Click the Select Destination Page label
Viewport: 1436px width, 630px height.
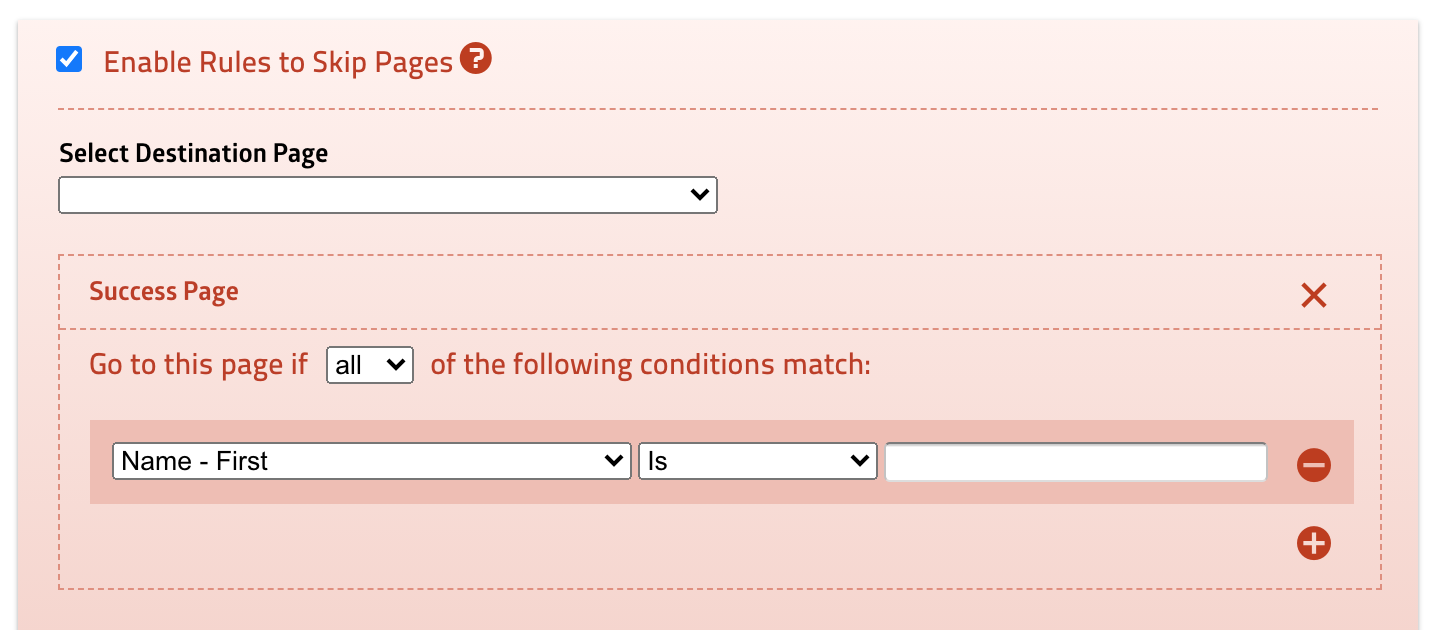pos(193,153)
